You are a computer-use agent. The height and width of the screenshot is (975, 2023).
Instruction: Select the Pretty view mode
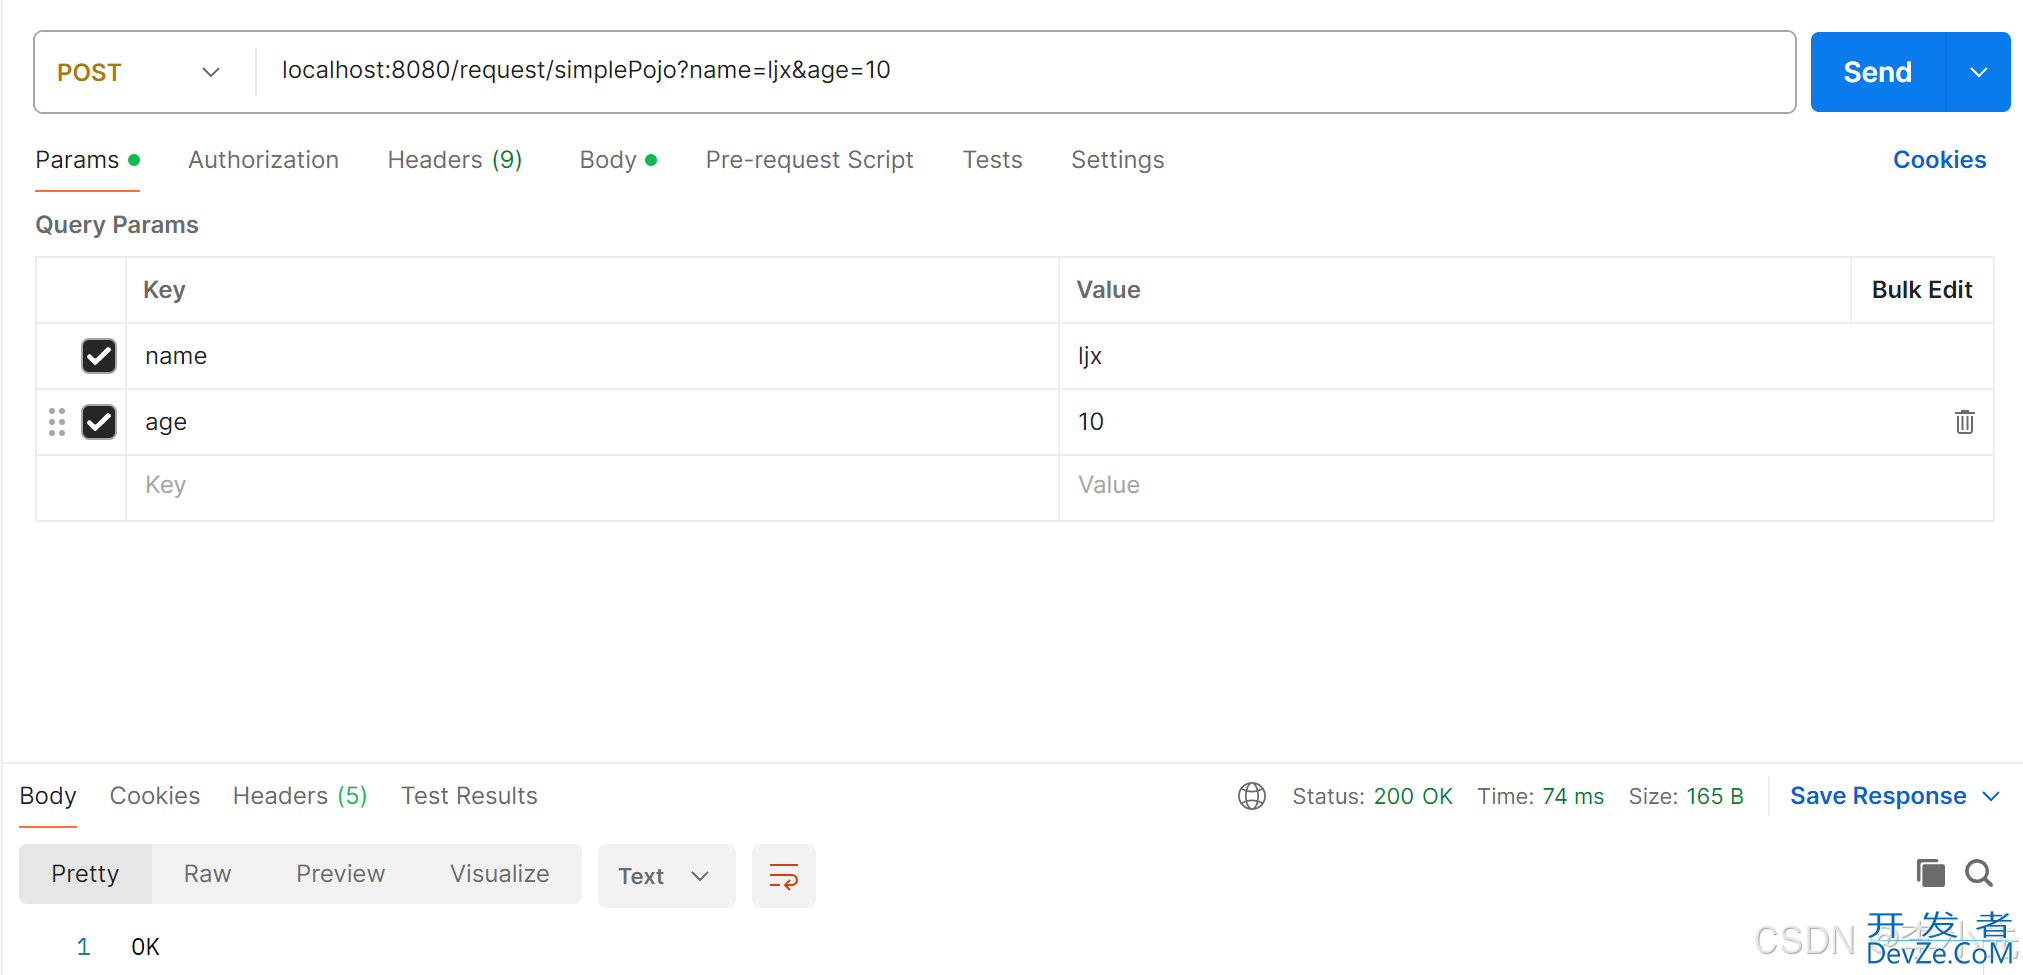pos(85,874)
